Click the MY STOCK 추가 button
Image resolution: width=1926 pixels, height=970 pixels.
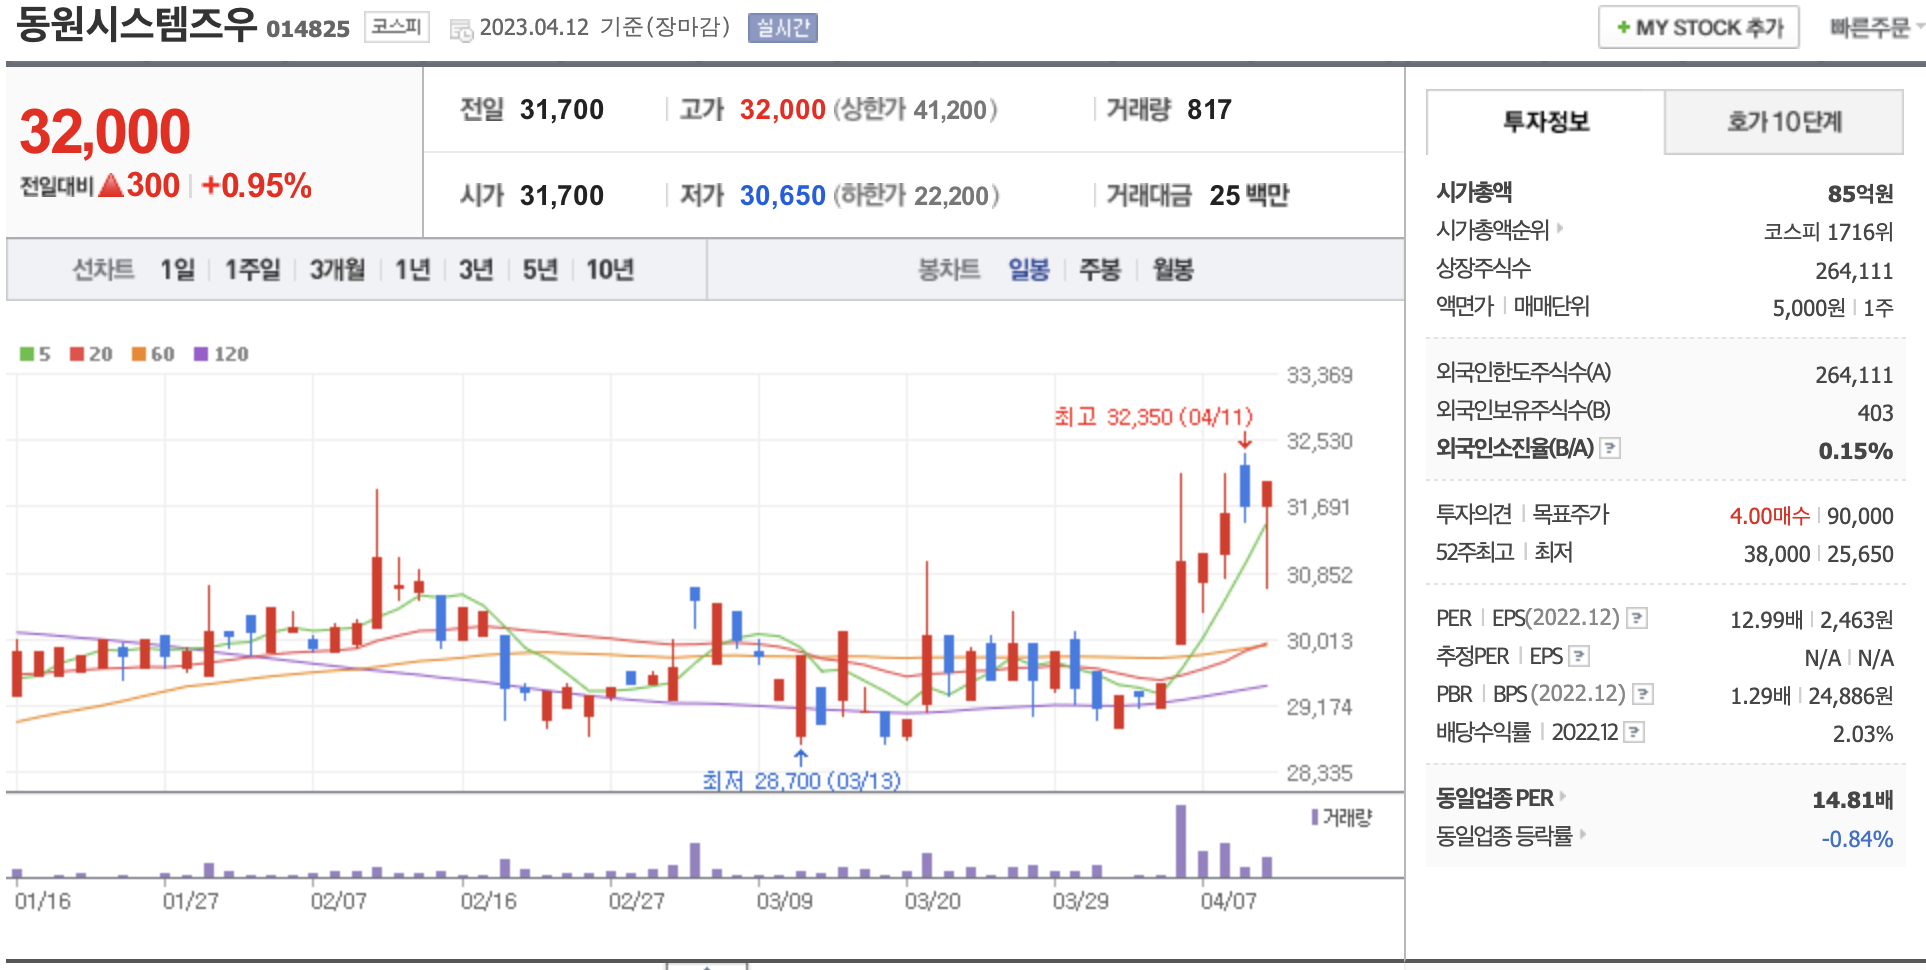click(x=1698, y=28)
